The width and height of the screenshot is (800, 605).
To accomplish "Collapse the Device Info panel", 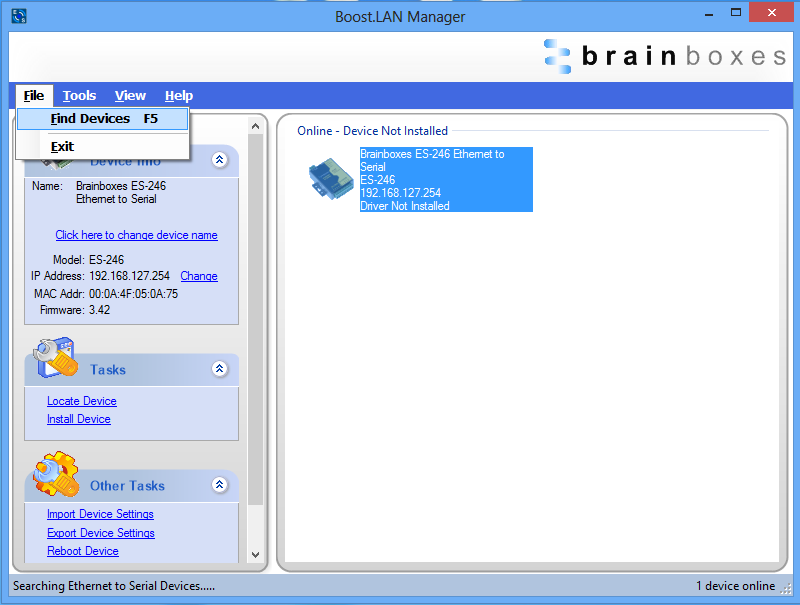I will (x=219, y=160).
